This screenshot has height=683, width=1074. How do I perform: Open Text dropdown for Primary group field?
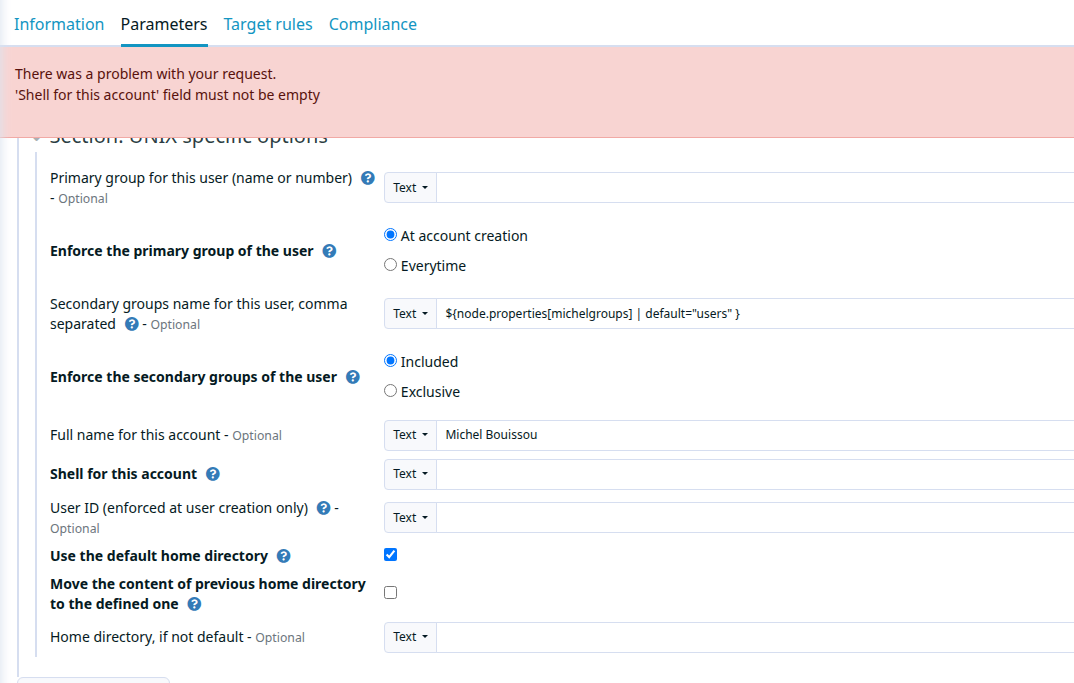[410, 188]
